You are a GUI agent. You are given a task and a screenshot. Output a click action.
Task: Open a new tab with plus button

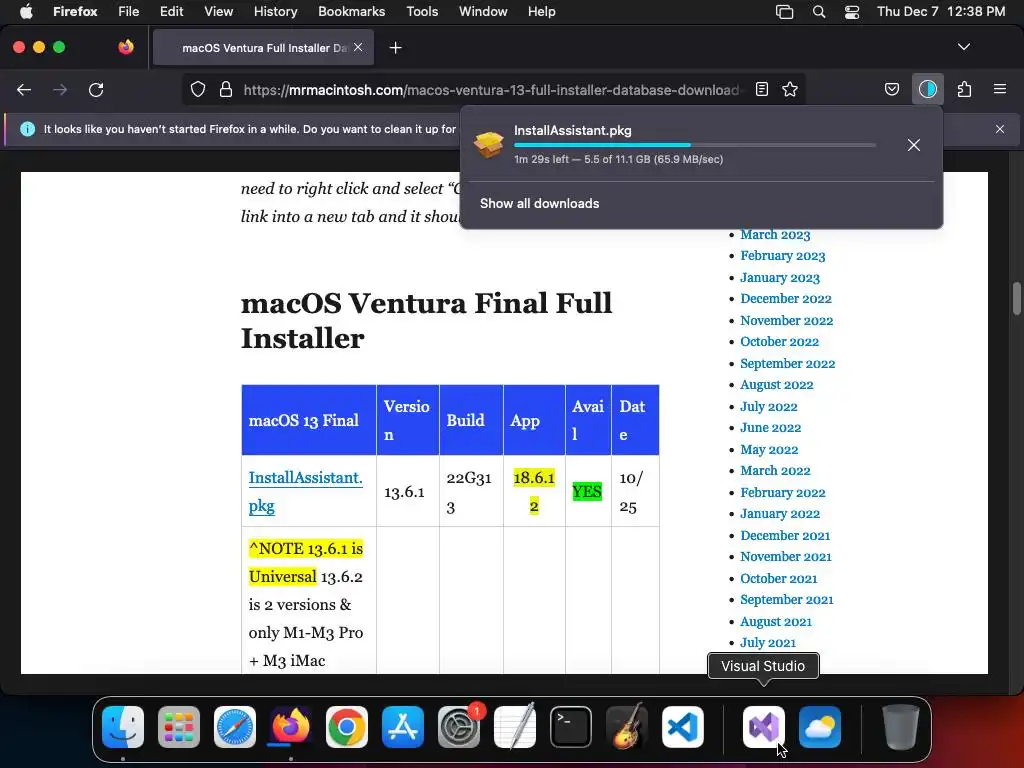[x=395, y=48]
